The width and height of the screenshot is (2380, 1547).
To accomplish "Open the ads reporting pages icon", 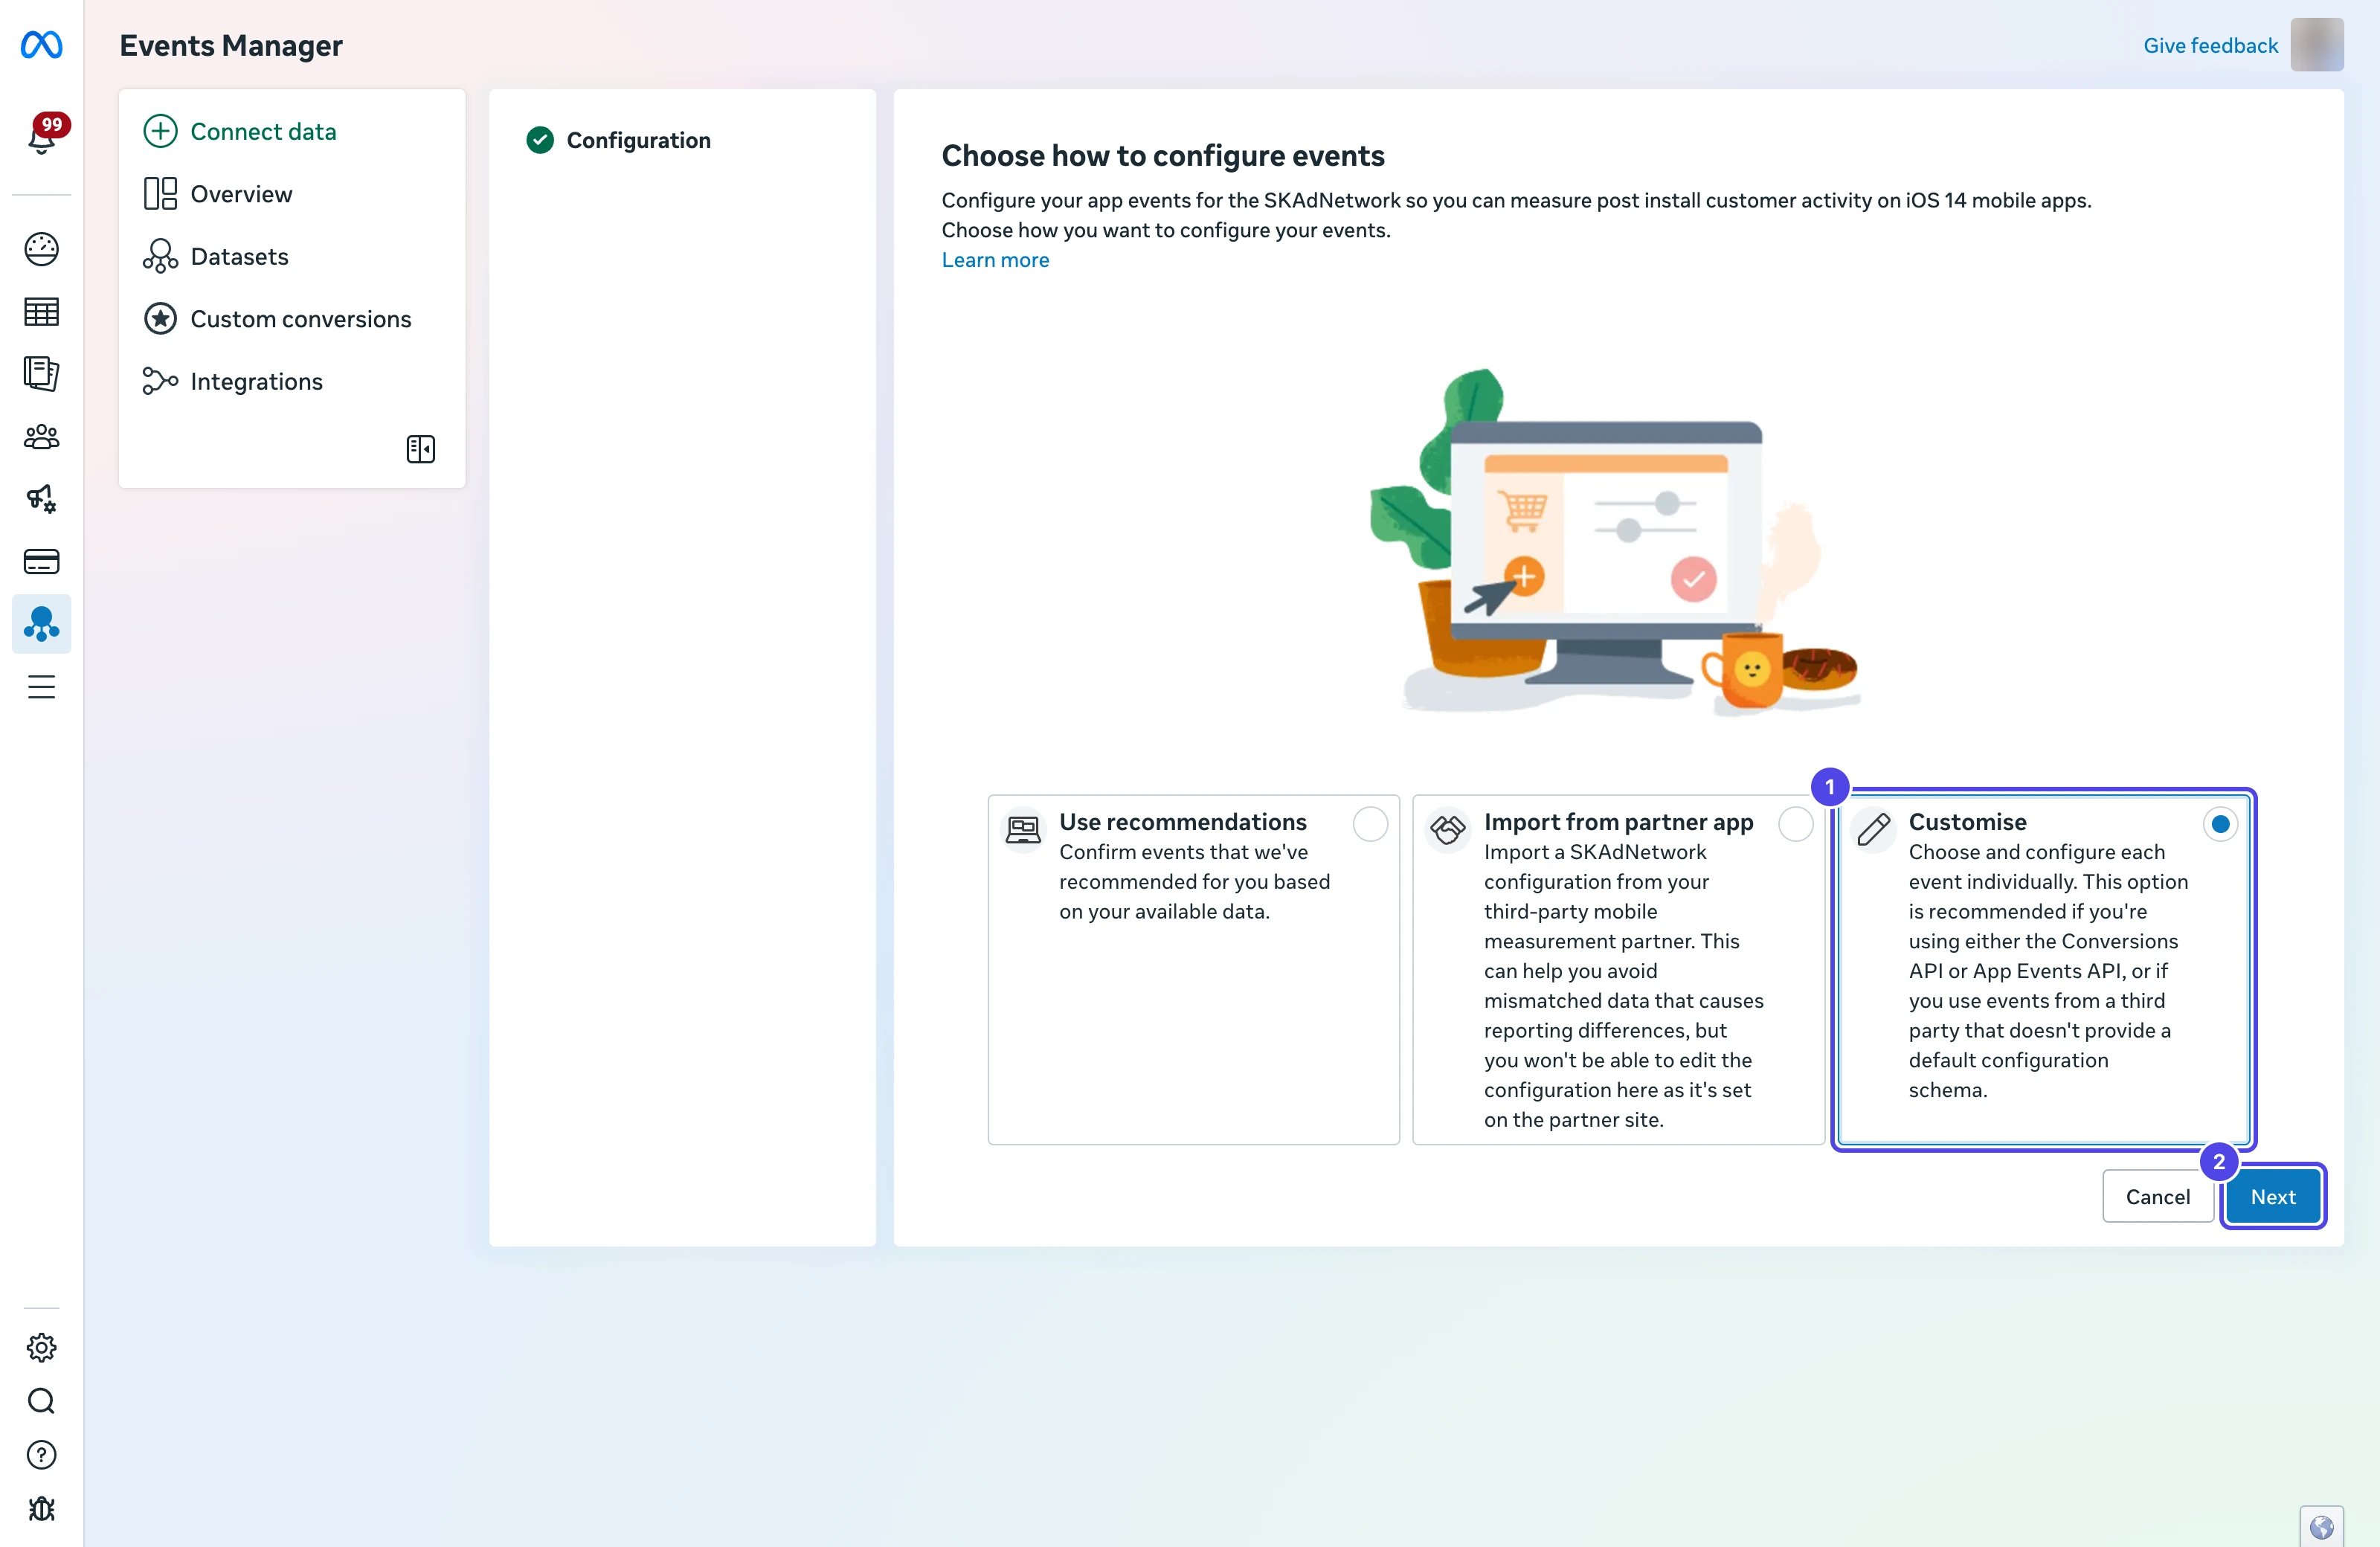I will (41, 374).
